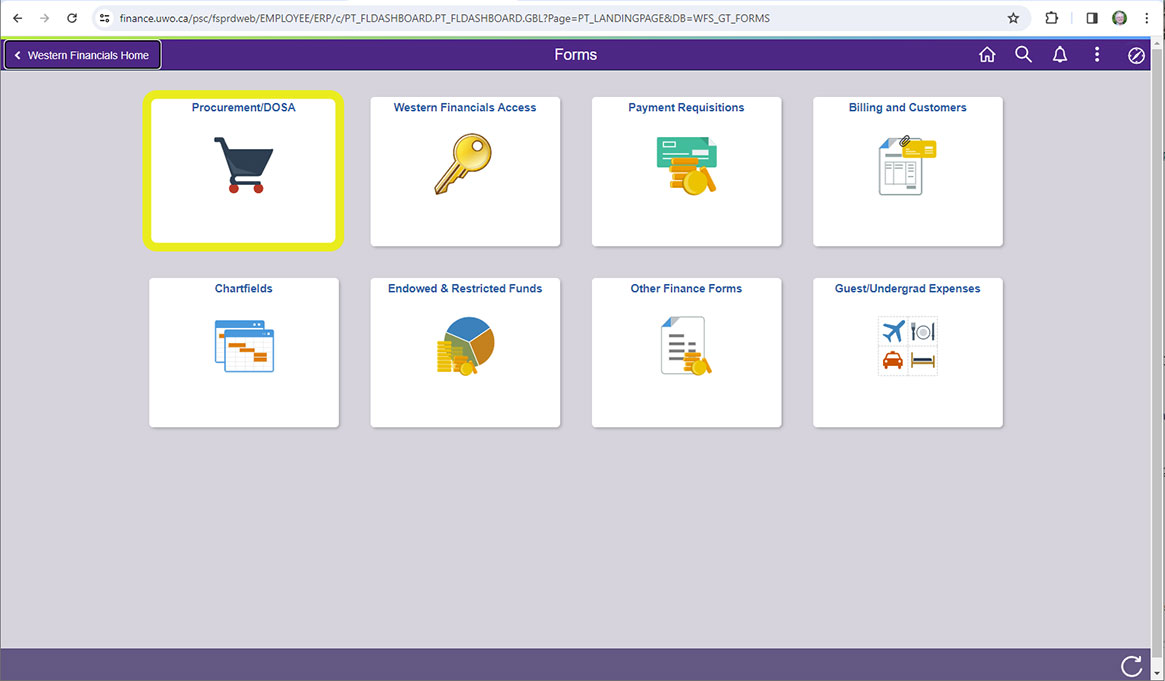Click the Guest/Undergrad Expenses title
Viewport: 1165px width, 681px height.
[908, 289]
